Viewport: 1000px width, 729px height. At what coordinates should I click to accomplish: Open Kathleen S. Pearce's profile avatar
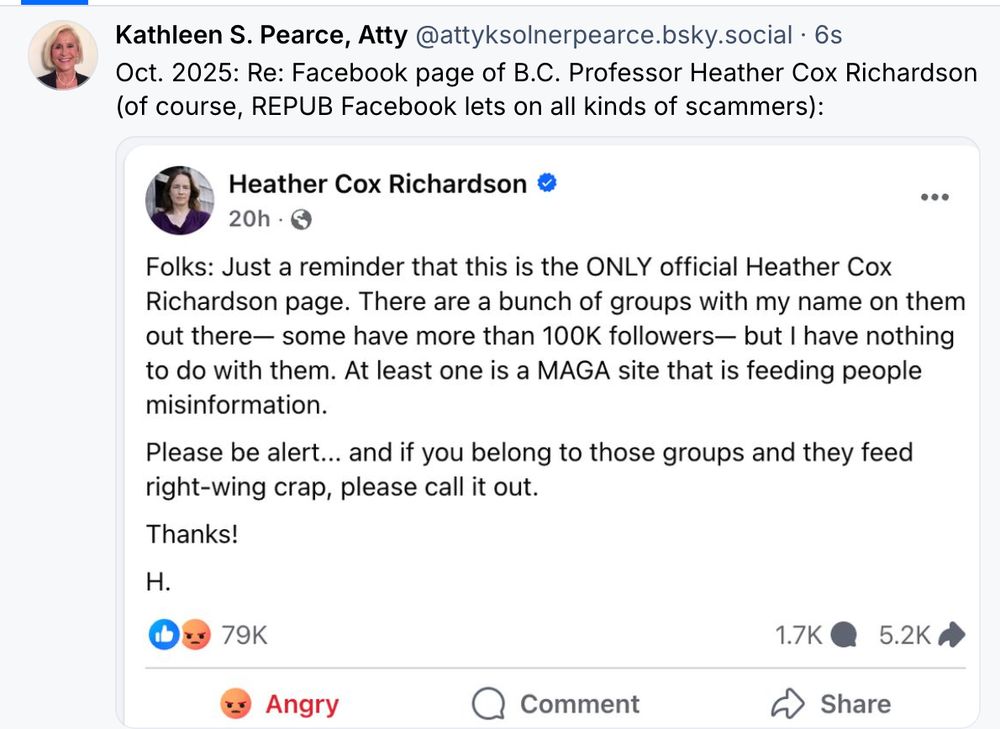(x=62, y=55)
